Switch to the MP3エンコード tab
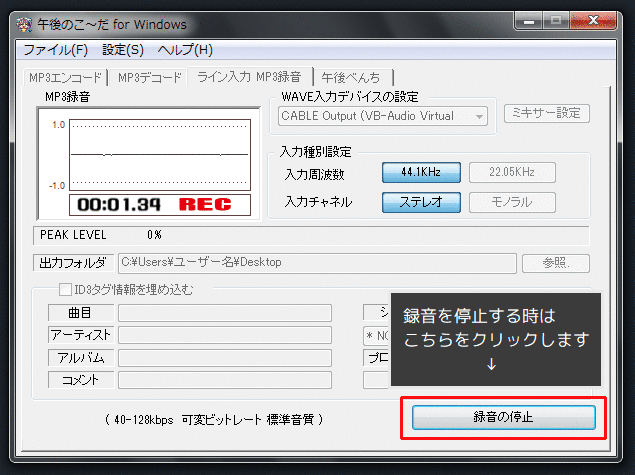Viewport: 635px width, 475px height. [x=65, y=77]
